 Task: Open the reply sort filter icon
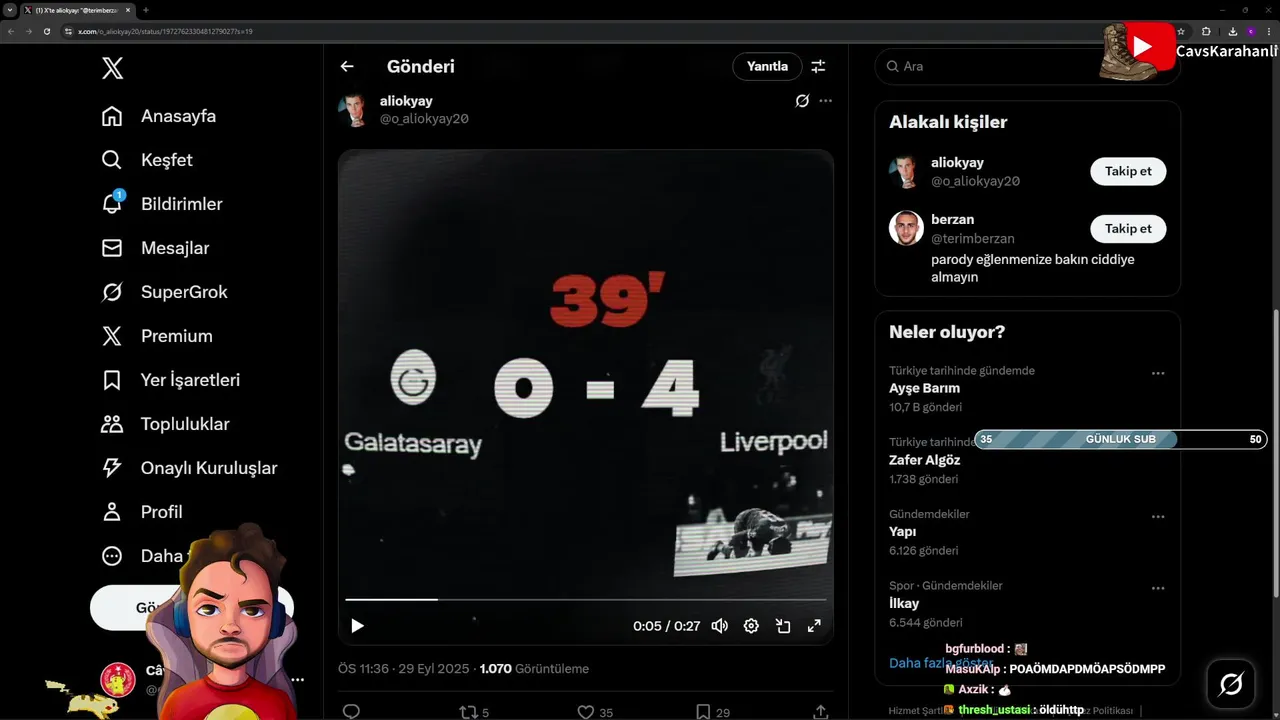[x=818, y=66]
